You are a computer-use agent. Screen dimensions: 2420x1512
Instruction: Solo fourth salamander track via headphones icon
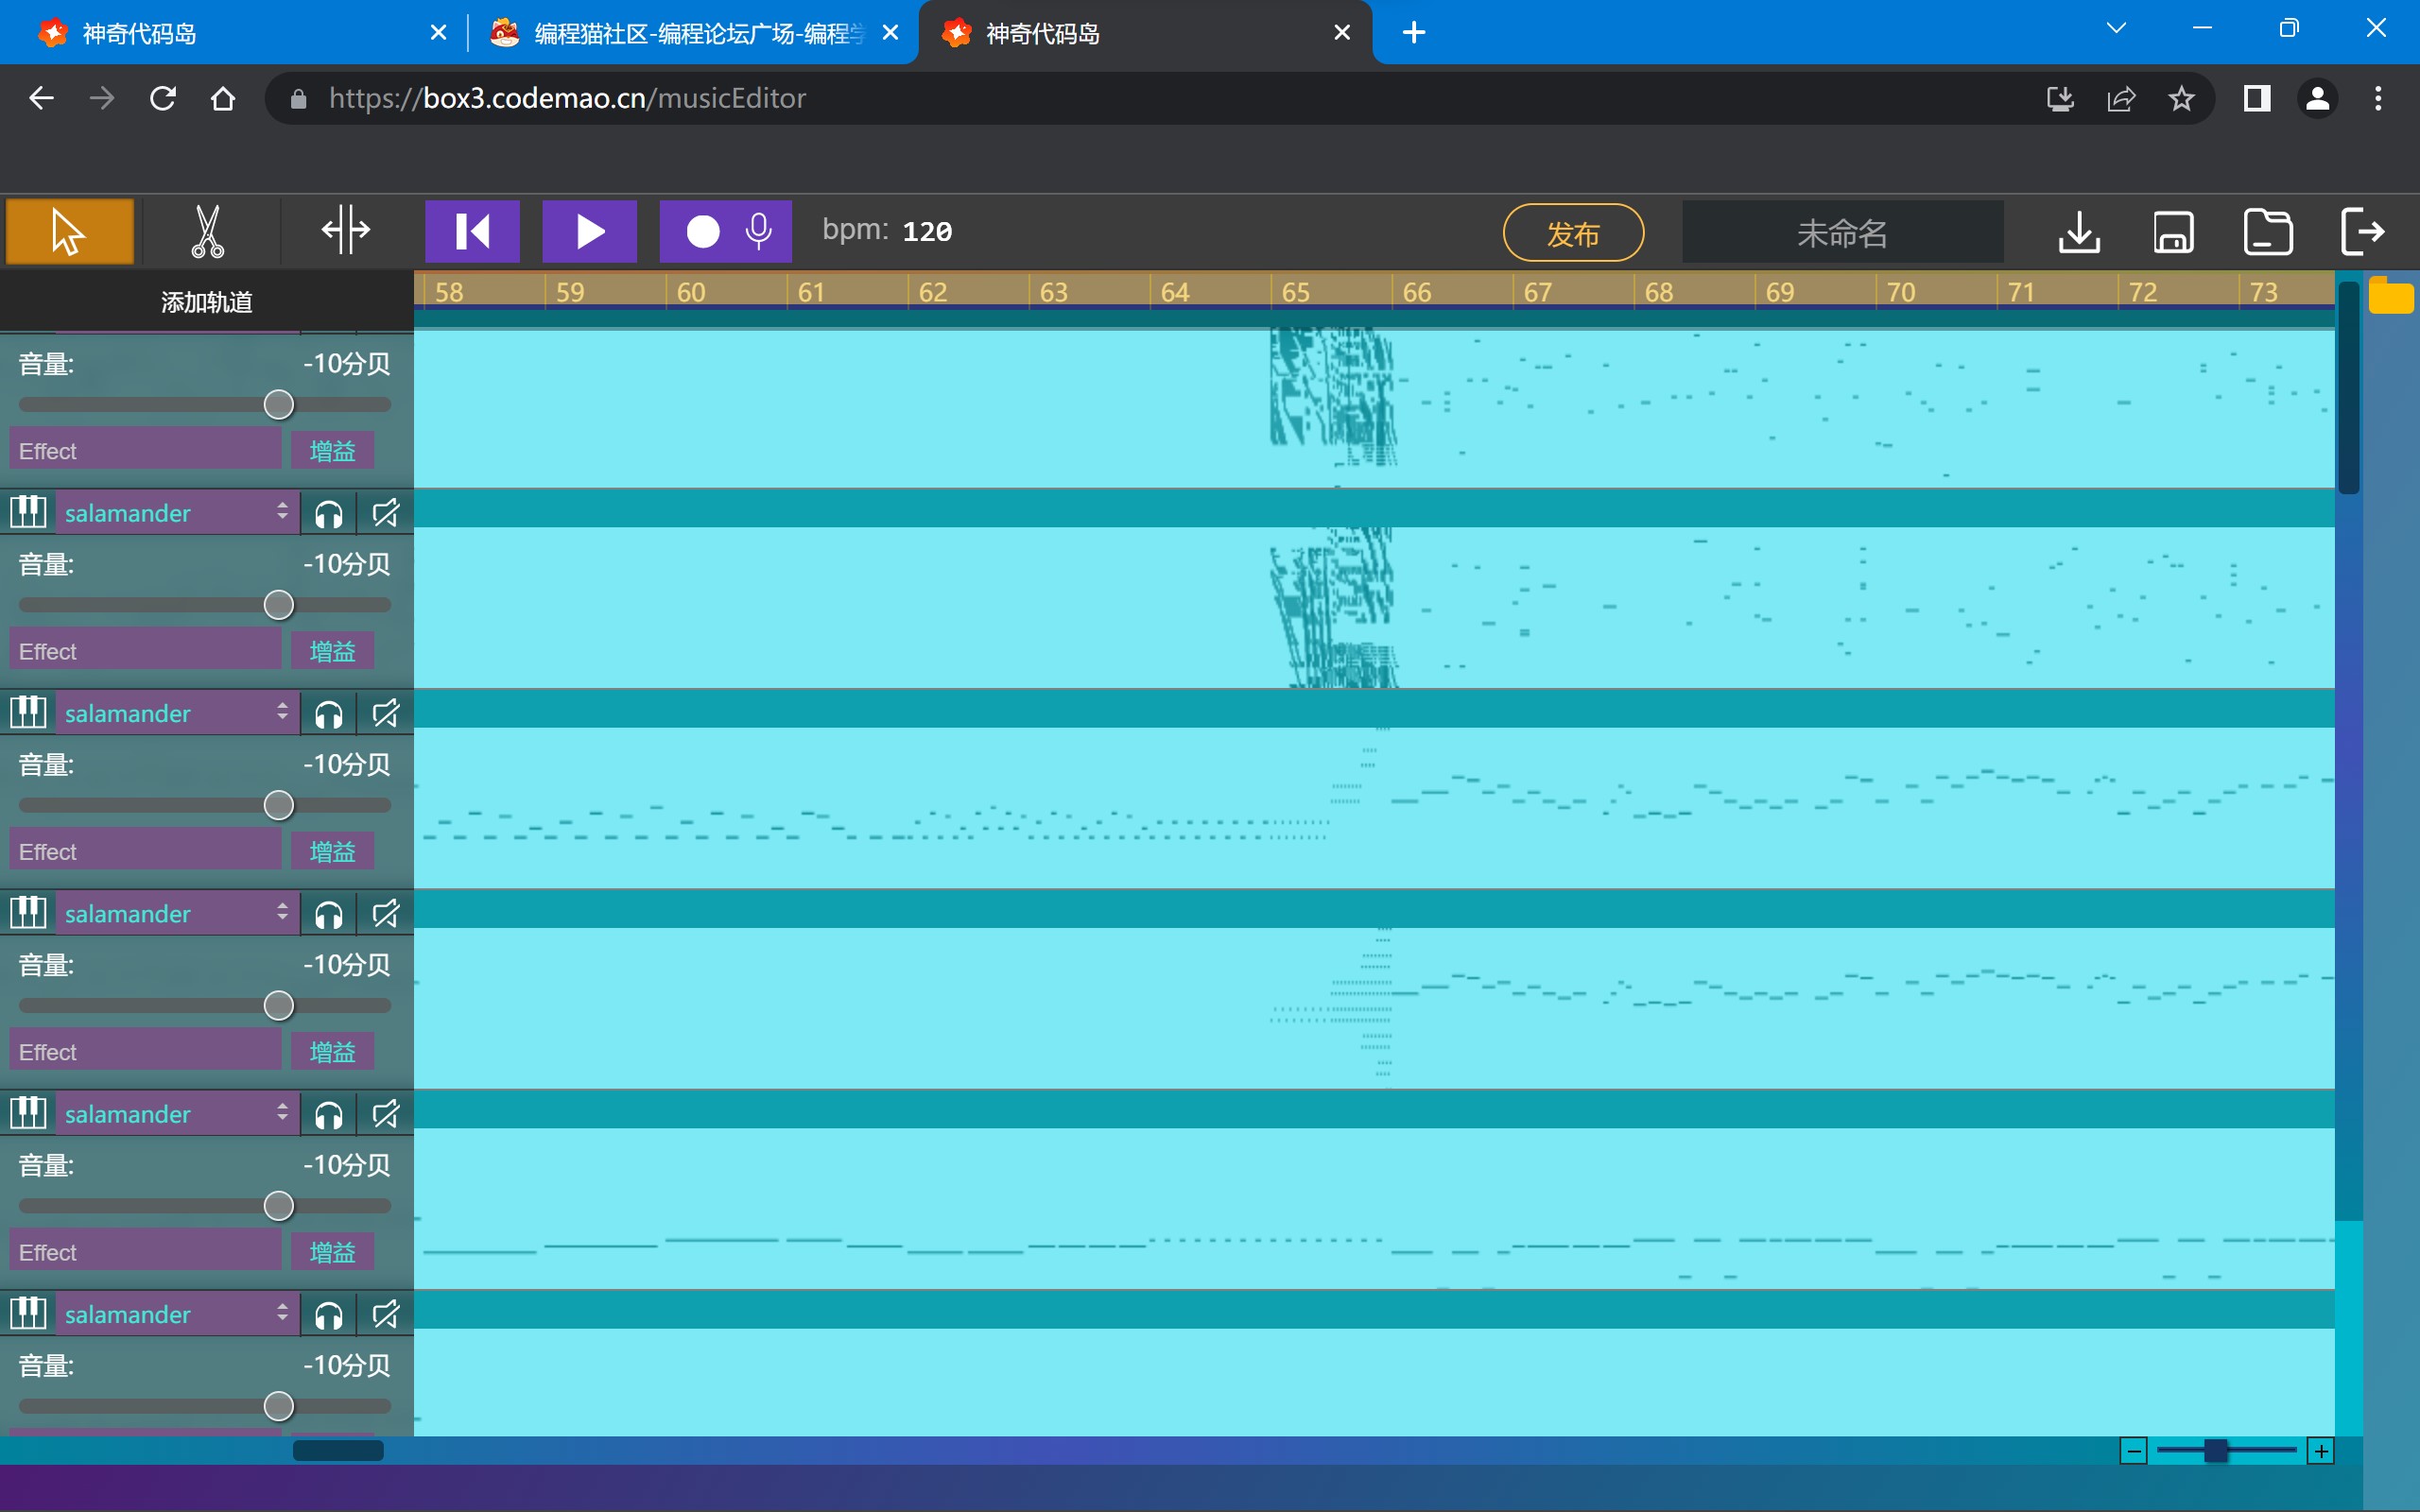328,1114
